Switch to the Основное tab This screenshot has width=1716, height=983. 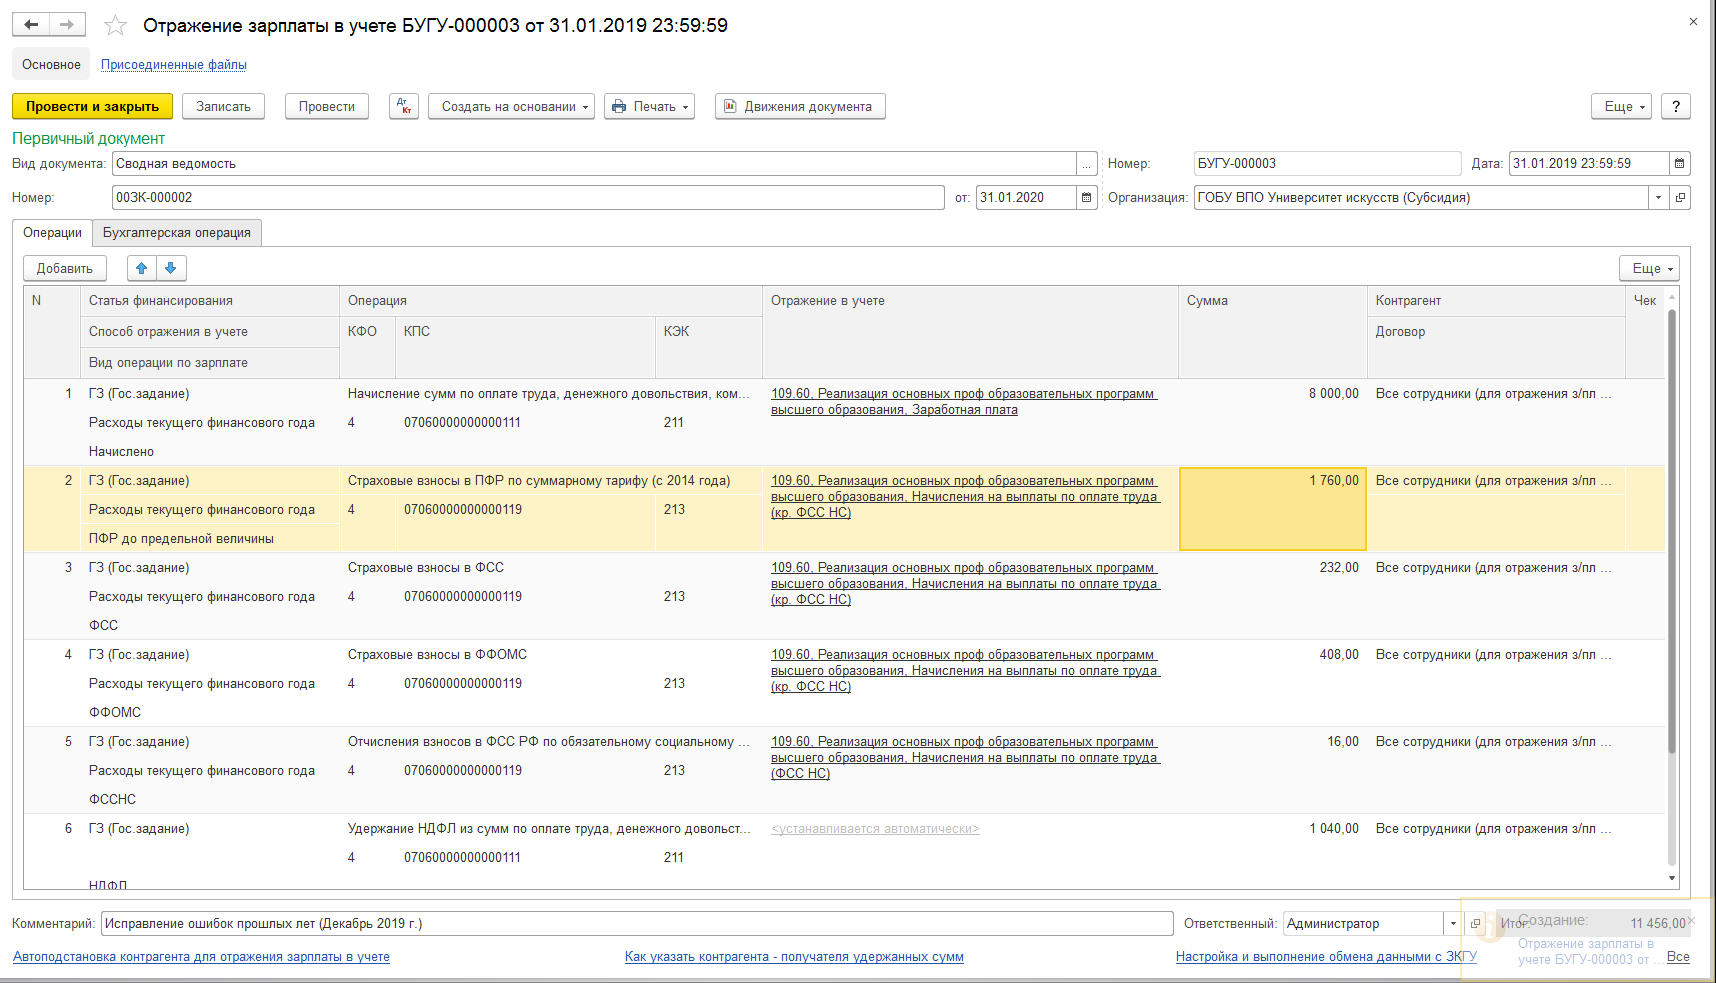point(51,64)
